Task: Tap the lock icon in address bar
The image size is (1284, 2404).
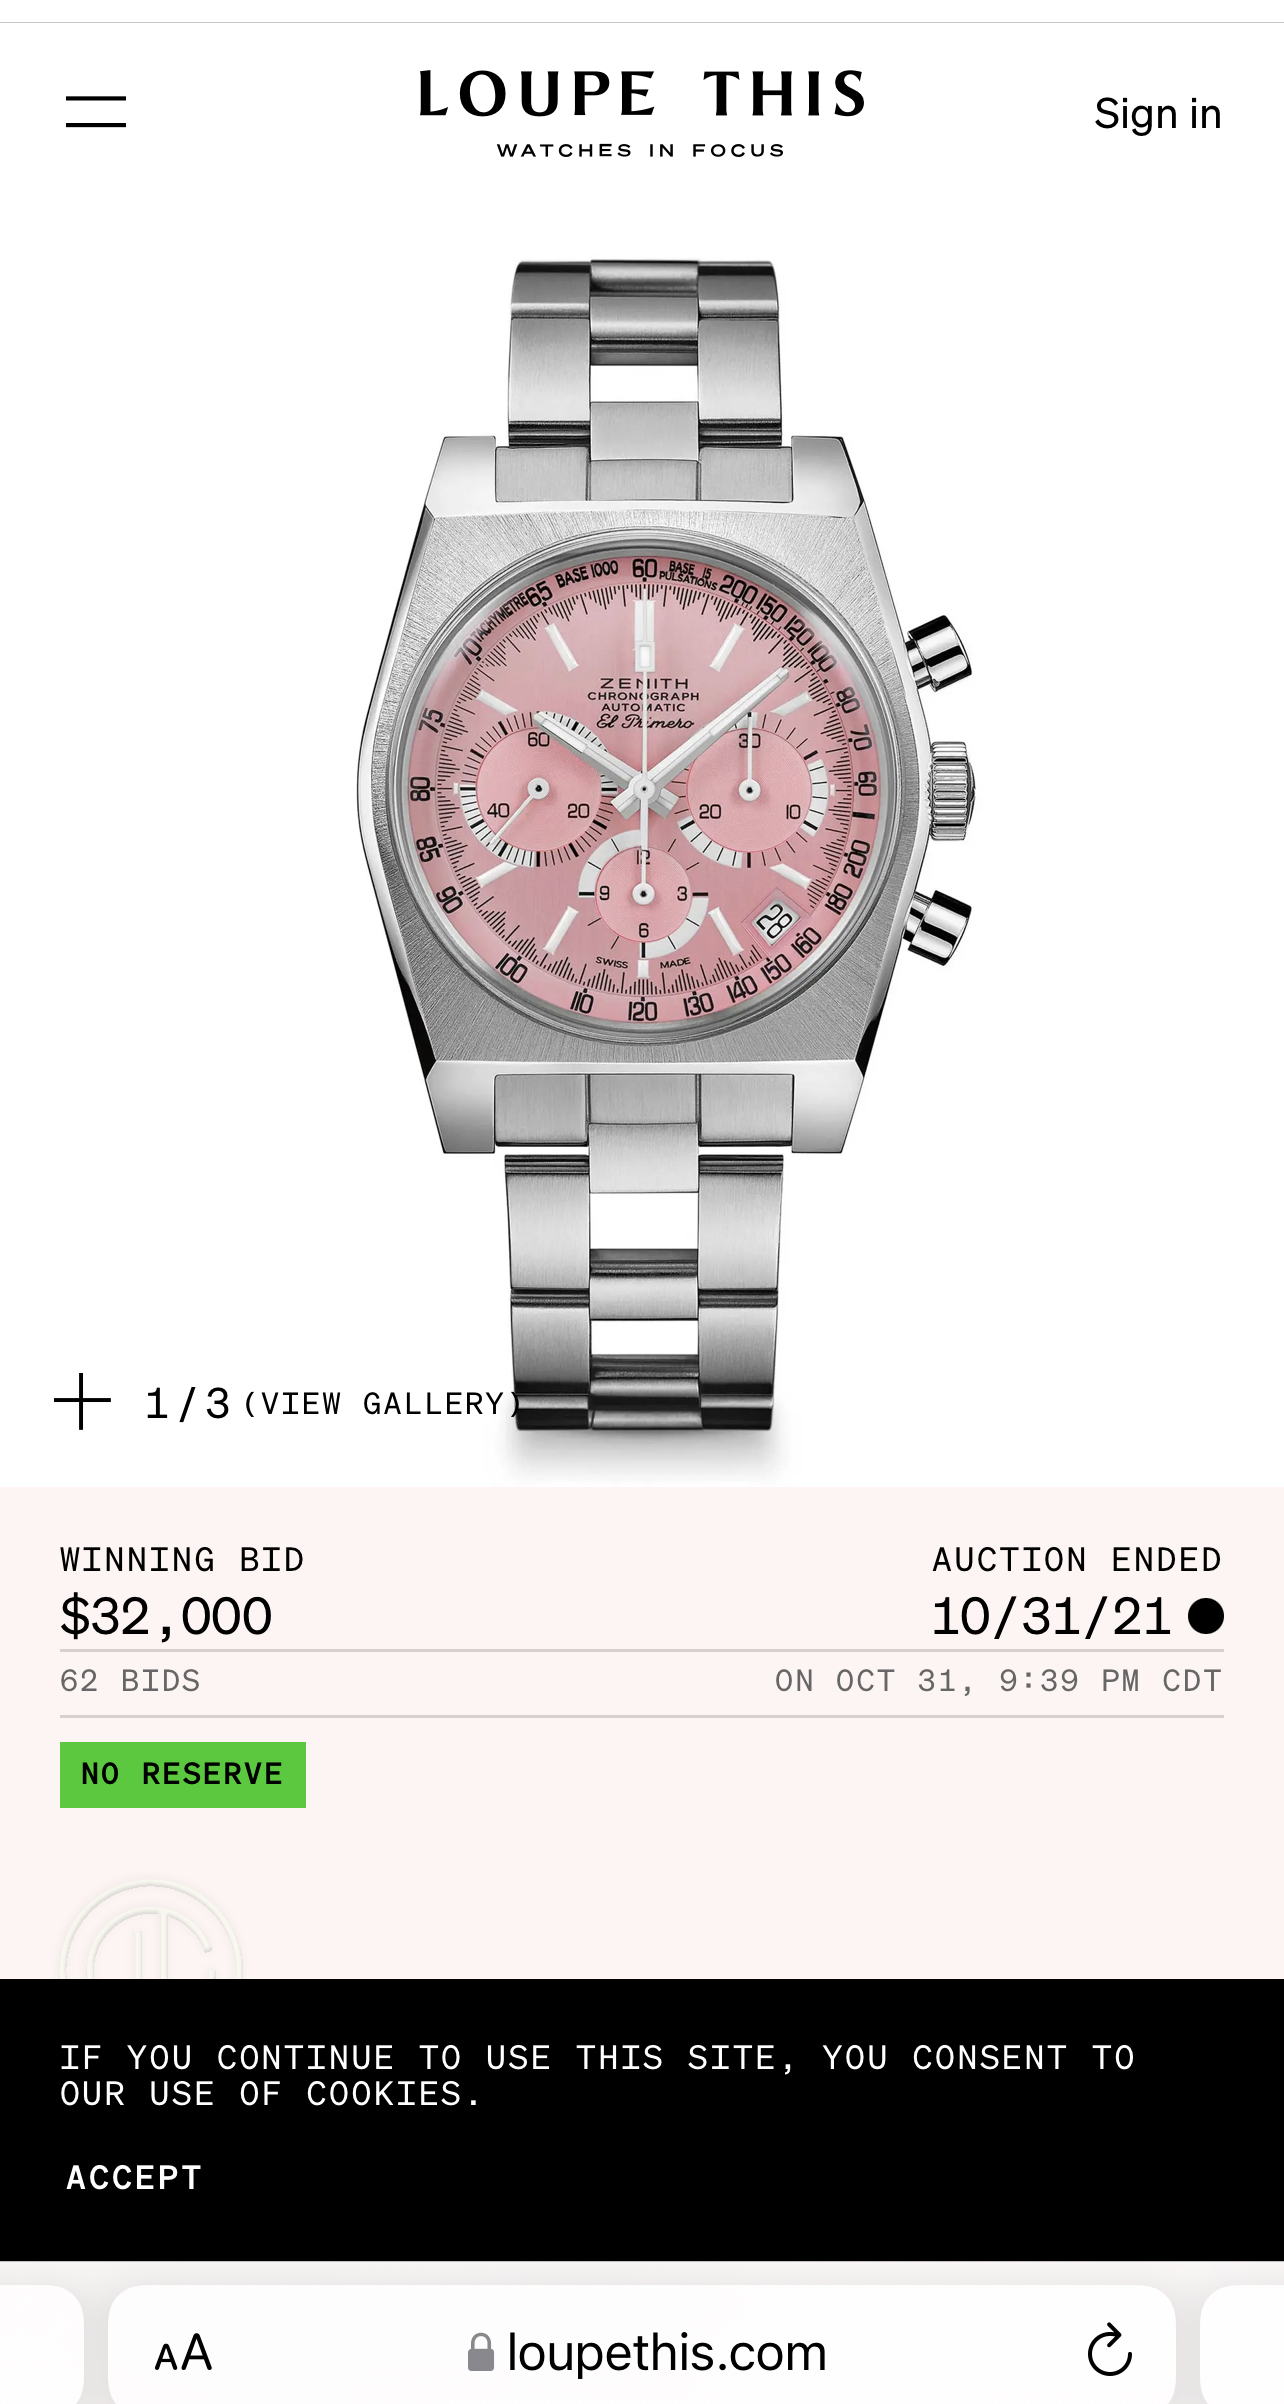Action: [x=481, y=2352]
